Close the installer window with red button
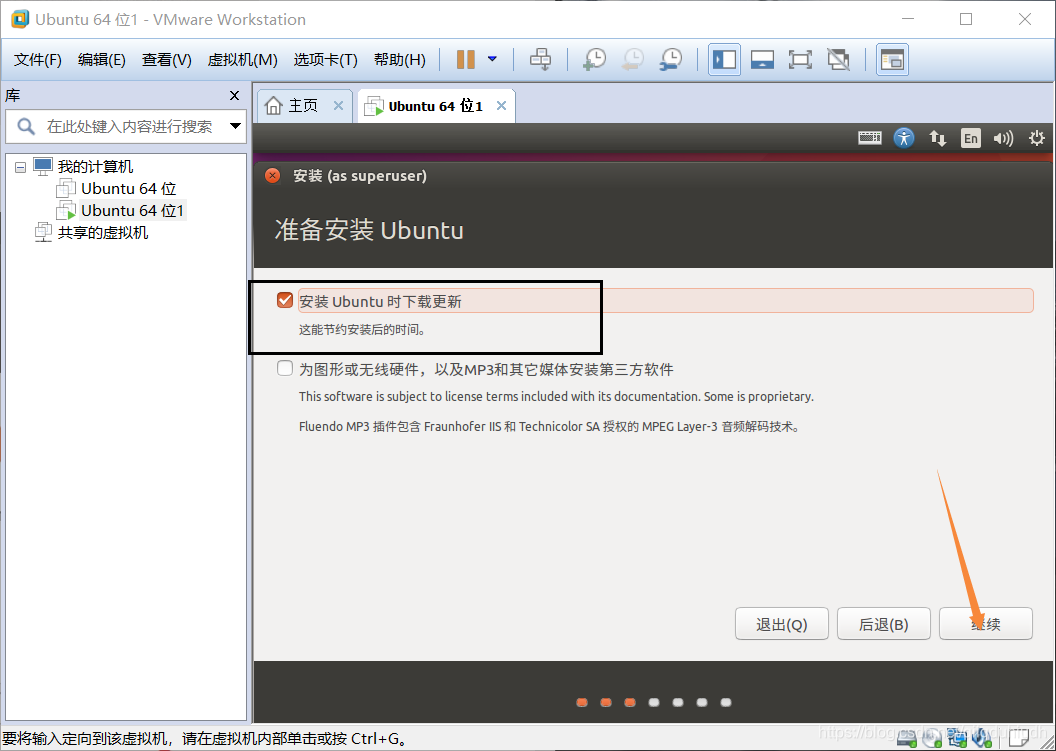Screen dimensions: 1056x751 tap(273, 176)
